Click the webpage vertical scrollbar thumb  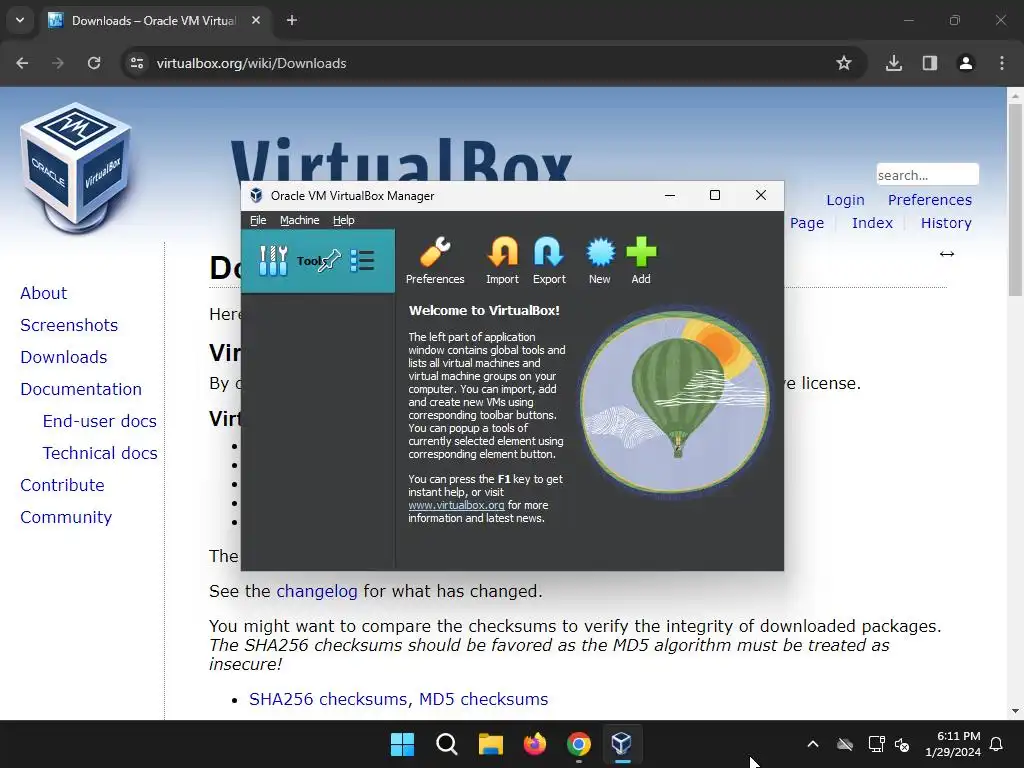(x=1015, y=199)
